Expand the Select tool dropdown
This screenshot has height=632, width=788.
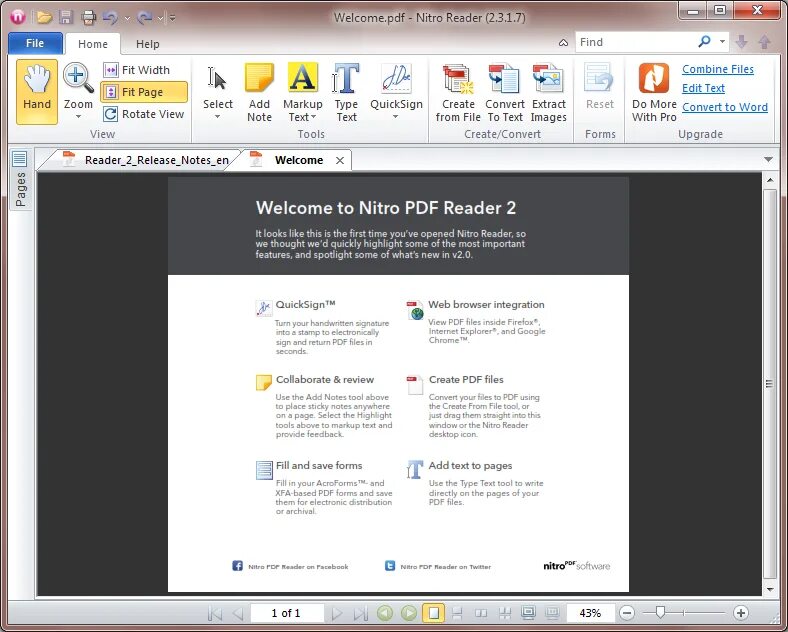click(218, 117)
